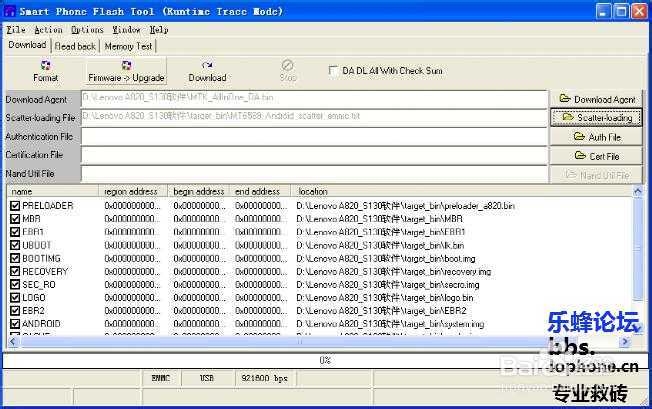Click the Stop icon in toolbar
This screenshot has width=652, height=409.
(287, 70)
